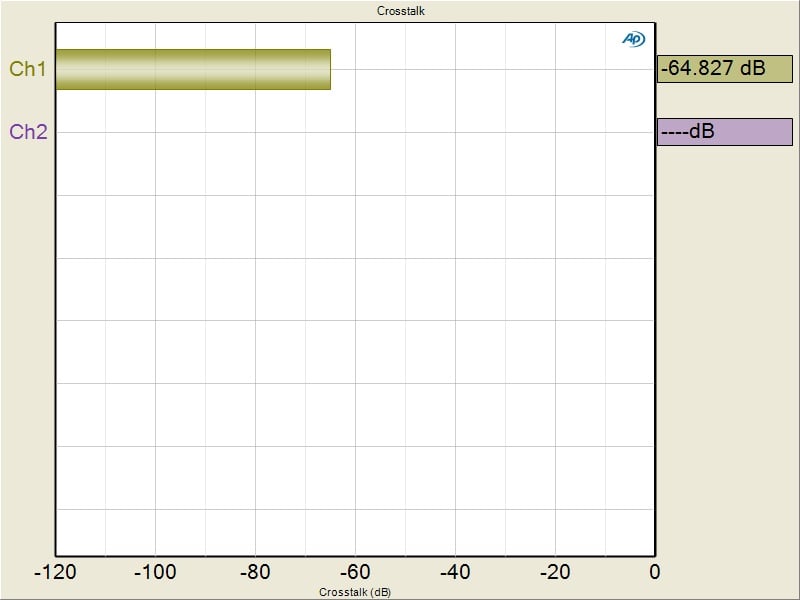Pick the -40 axis tick label
The height and width of the screenshot is (600, 800).
point(455,572)
